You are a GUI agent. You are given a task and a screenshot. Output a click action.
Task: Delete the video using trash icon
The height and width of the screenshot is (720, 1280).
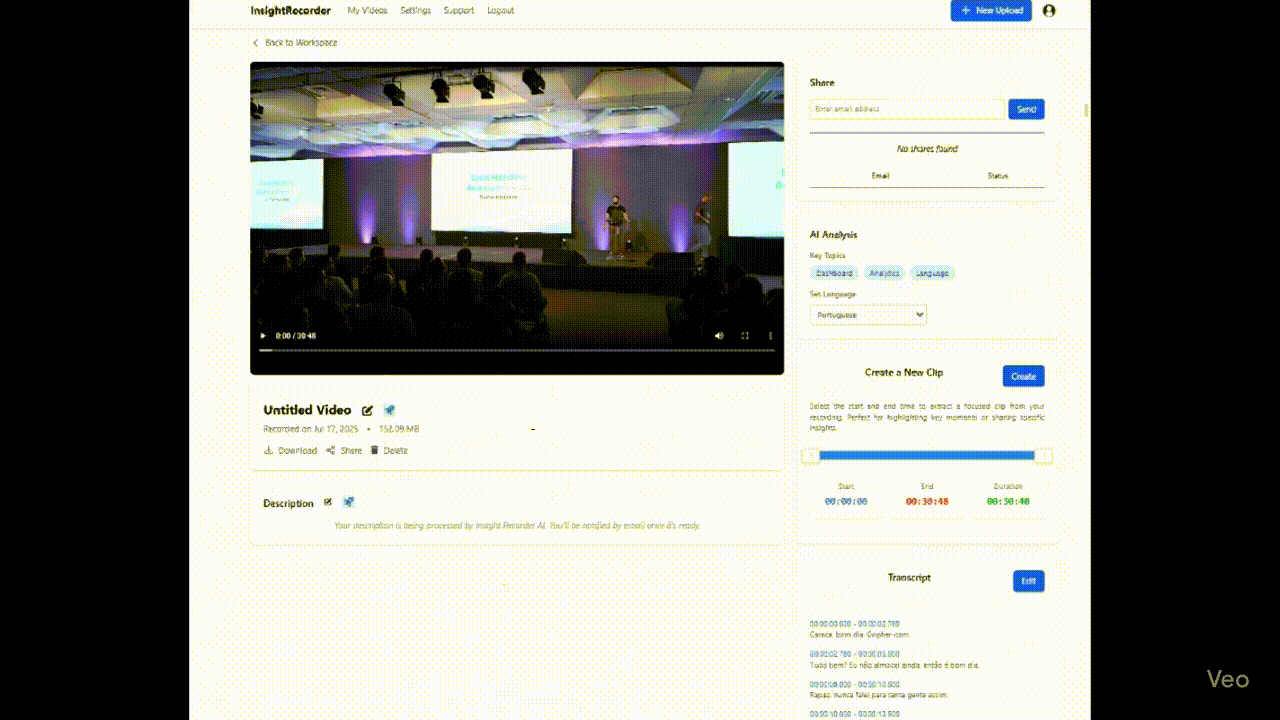(389, 450)
